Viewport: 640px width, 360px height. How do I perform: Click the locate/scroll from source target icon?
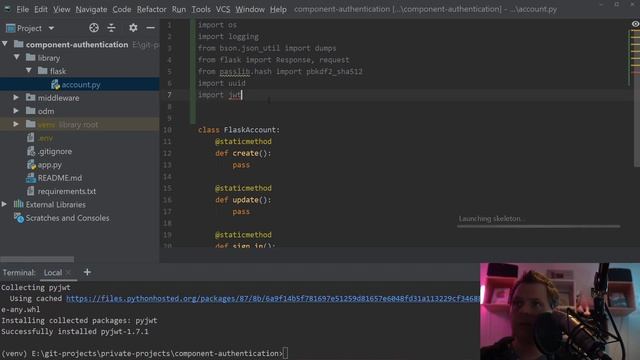coord(94,28)
